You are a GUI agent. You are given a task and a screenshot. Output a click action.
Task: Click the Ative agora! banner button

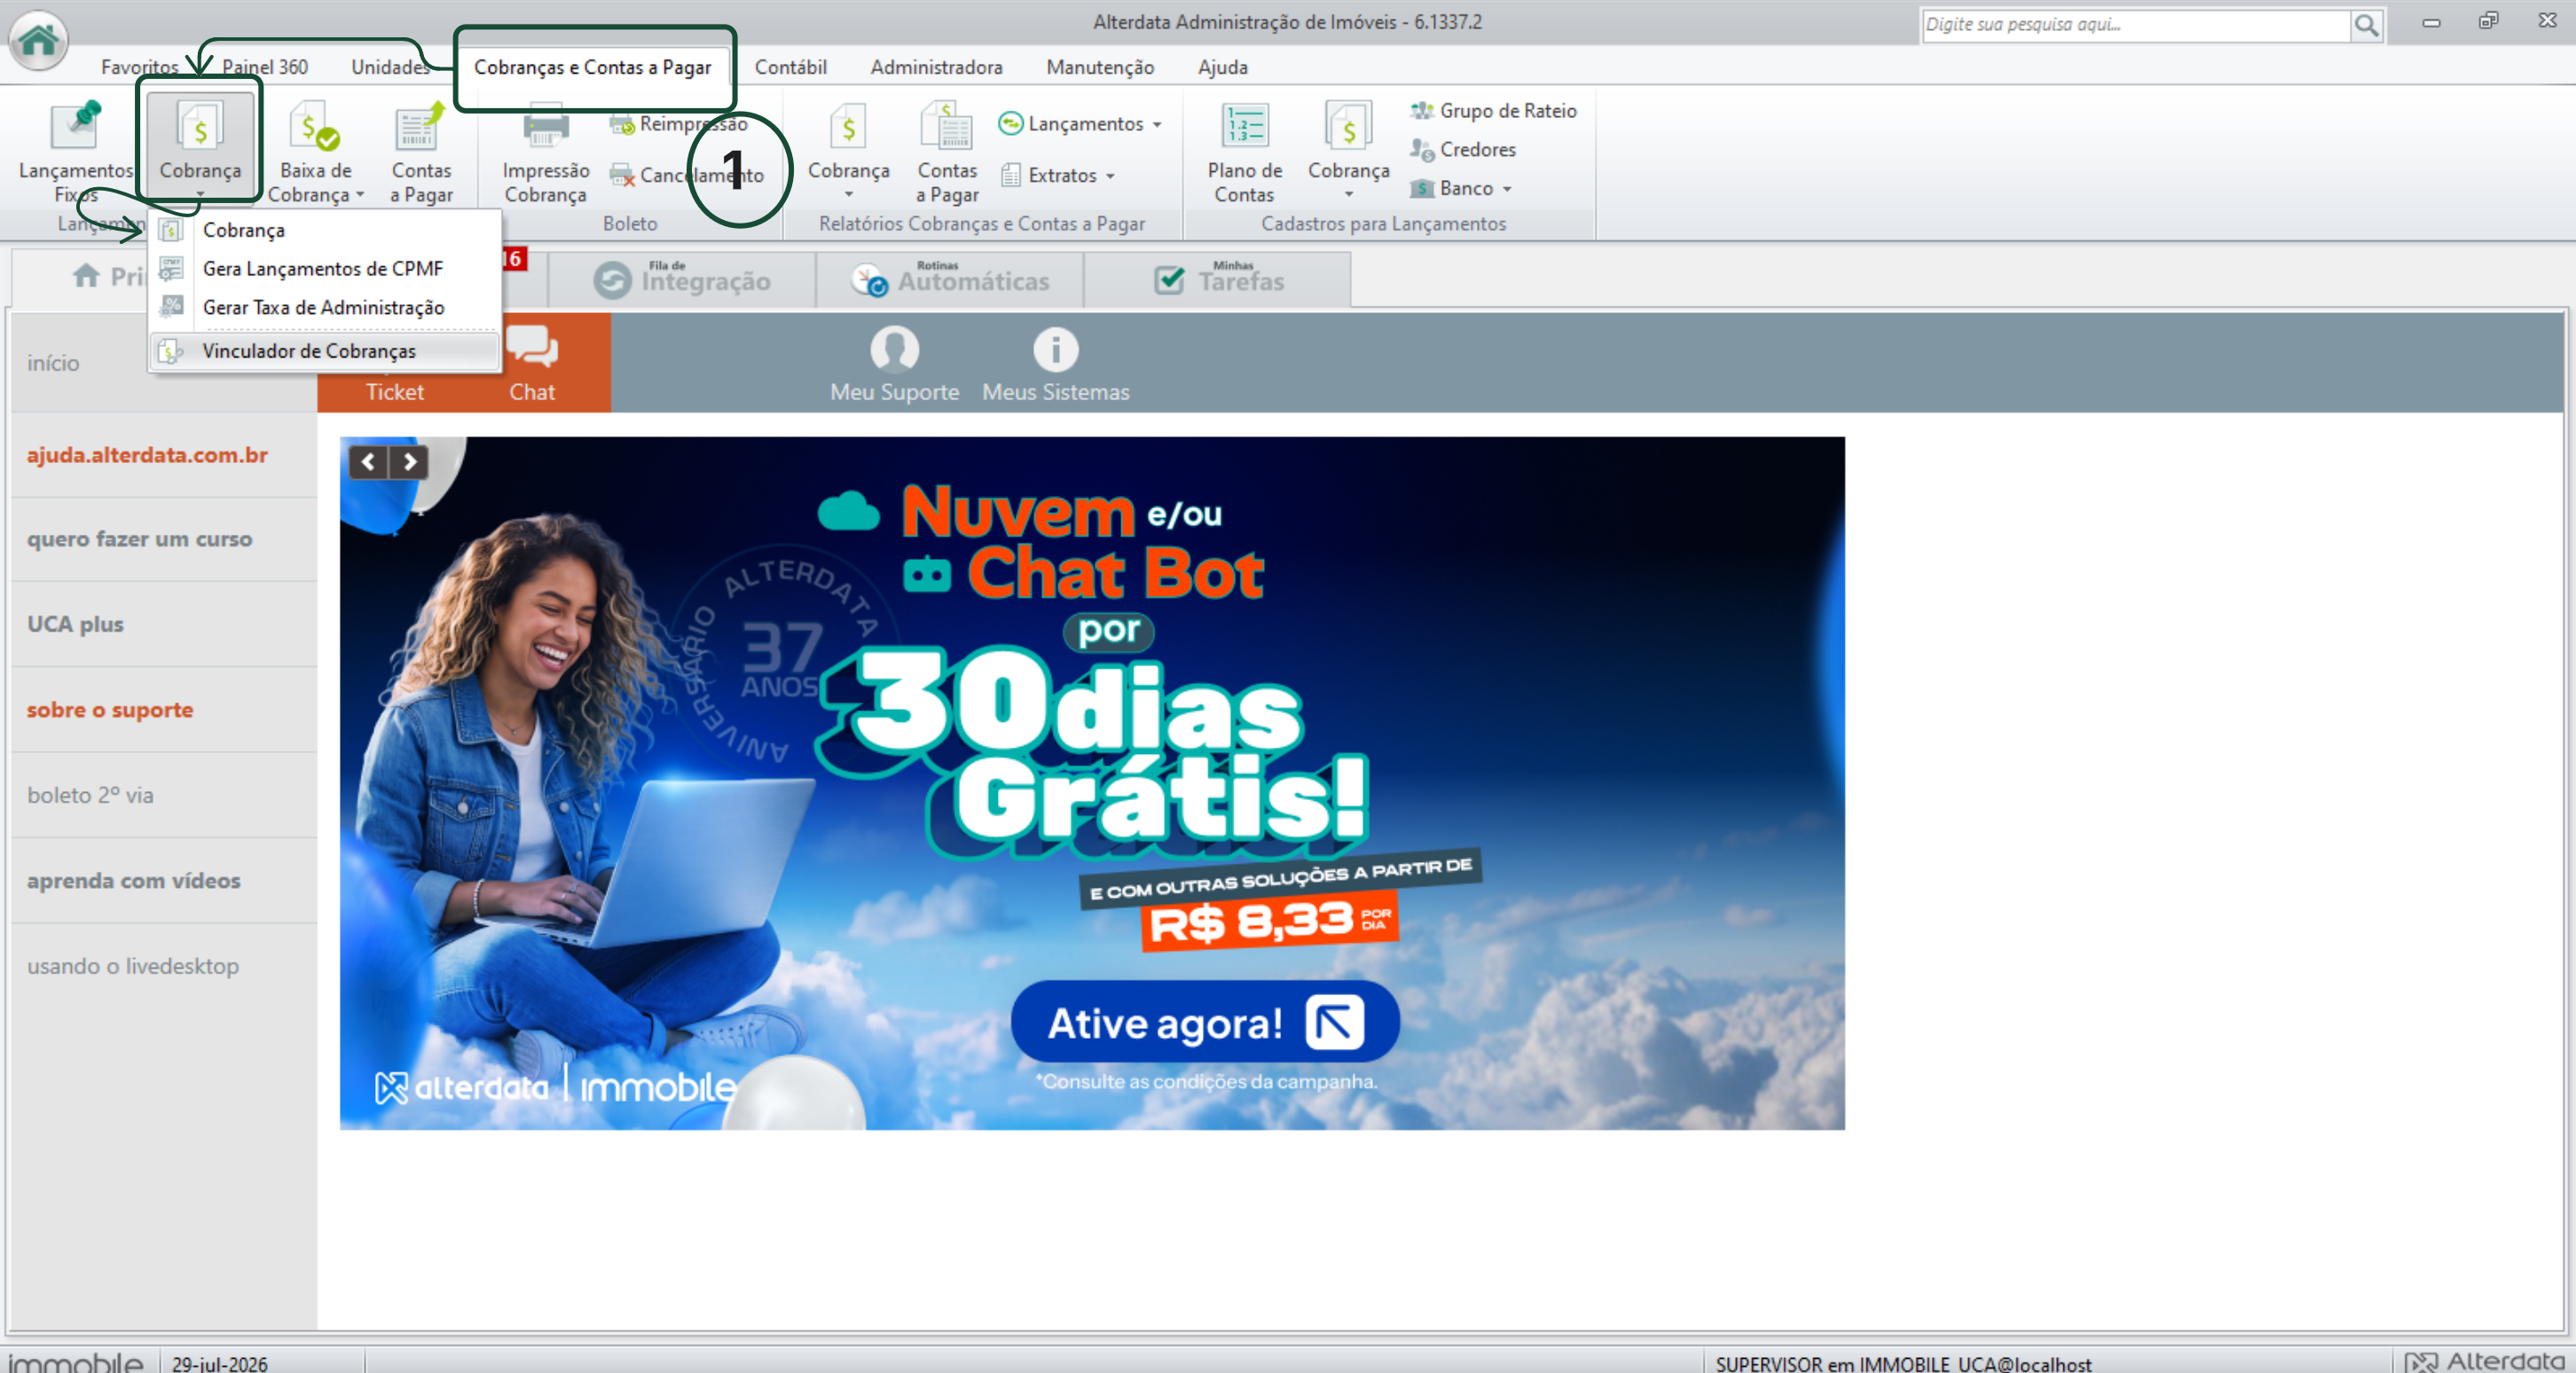point(1205,1022)
